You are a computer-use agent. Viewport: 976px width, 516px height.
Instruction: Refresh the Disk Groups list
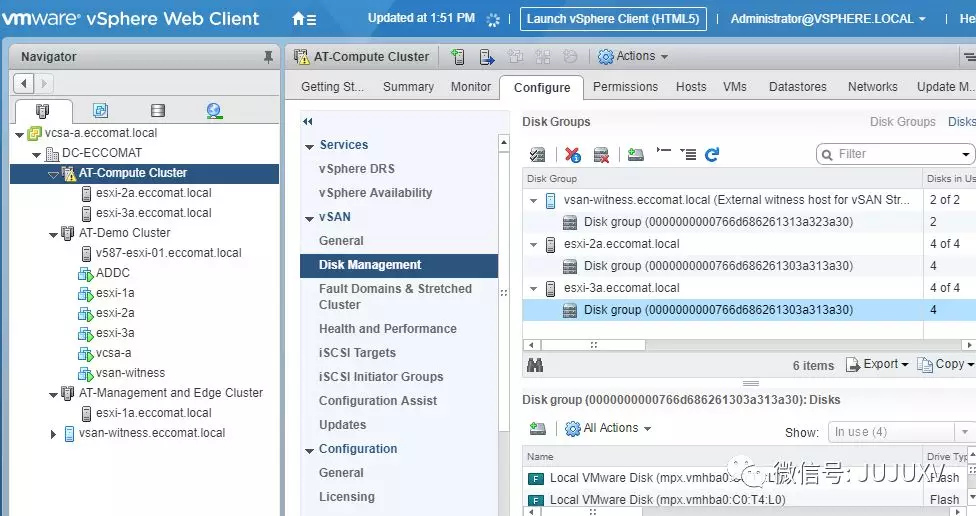click(x=712, y=154)
